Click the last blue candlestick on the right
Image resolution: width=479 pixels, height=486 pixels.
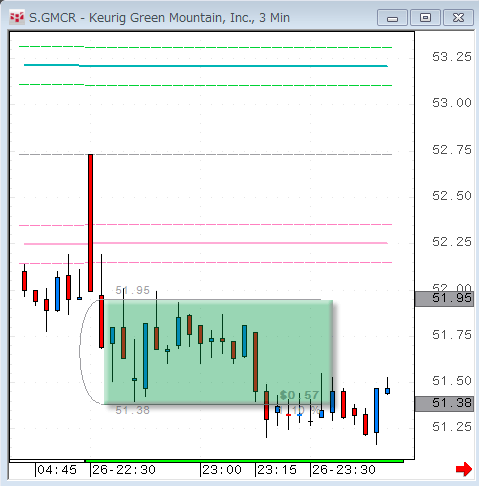(387, 391)
